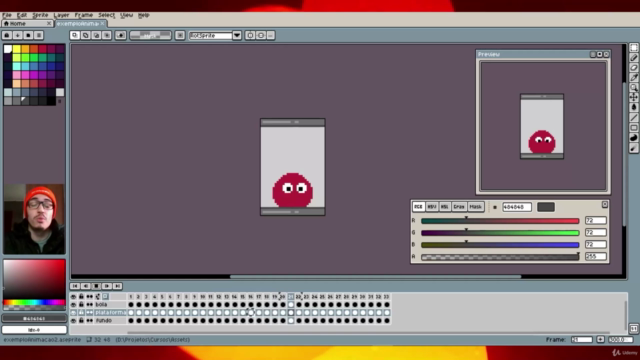The image size is (640, 360).
Task: Click the Frame number field in status bar
Action: pyautogui.click(x=582, y=340)
